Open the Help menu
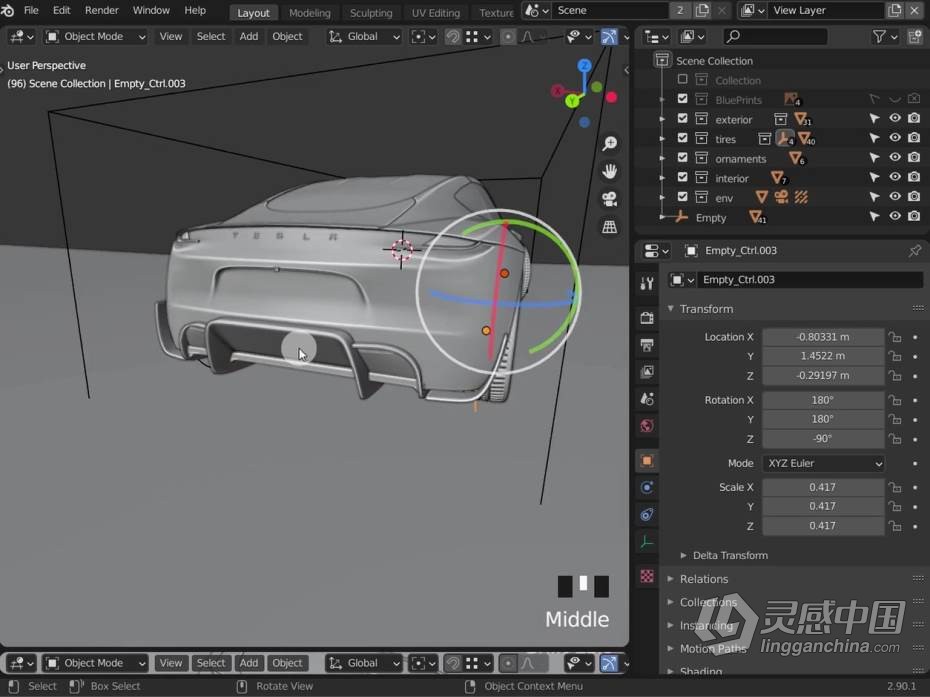 (x=195, y=11)
